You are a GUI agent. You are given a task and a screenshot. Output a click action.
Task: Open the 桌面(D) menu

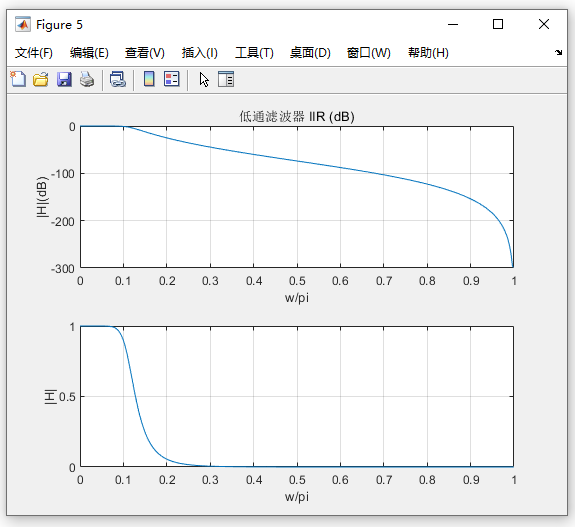tap(310, 53)
